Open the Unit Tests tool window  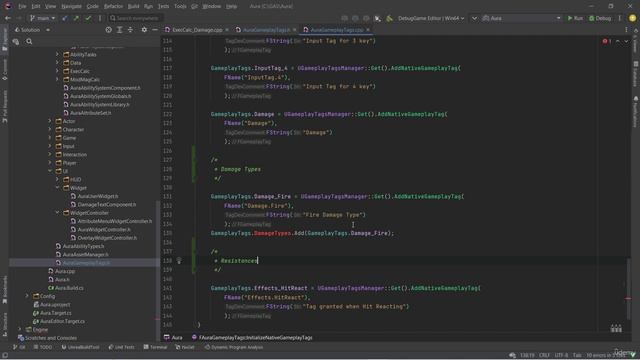point(121,347)
